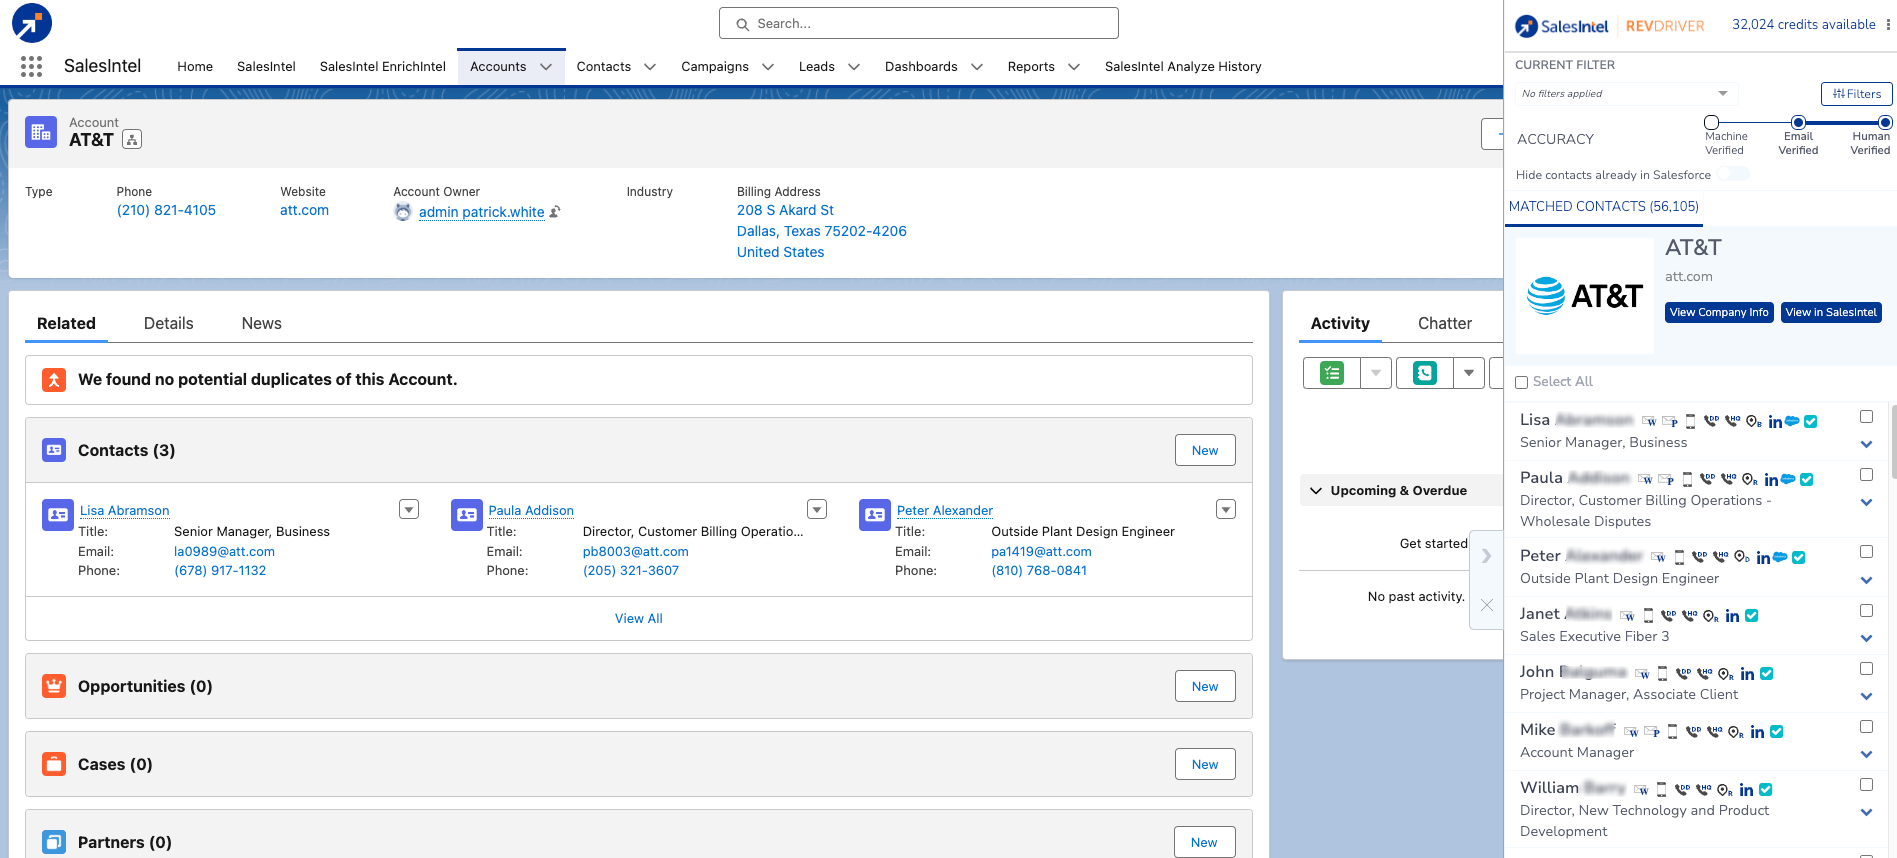Collapse the Upcoming & Overdue section
This screenshot has height=858, width=1897.
[x=1316, y=491]
